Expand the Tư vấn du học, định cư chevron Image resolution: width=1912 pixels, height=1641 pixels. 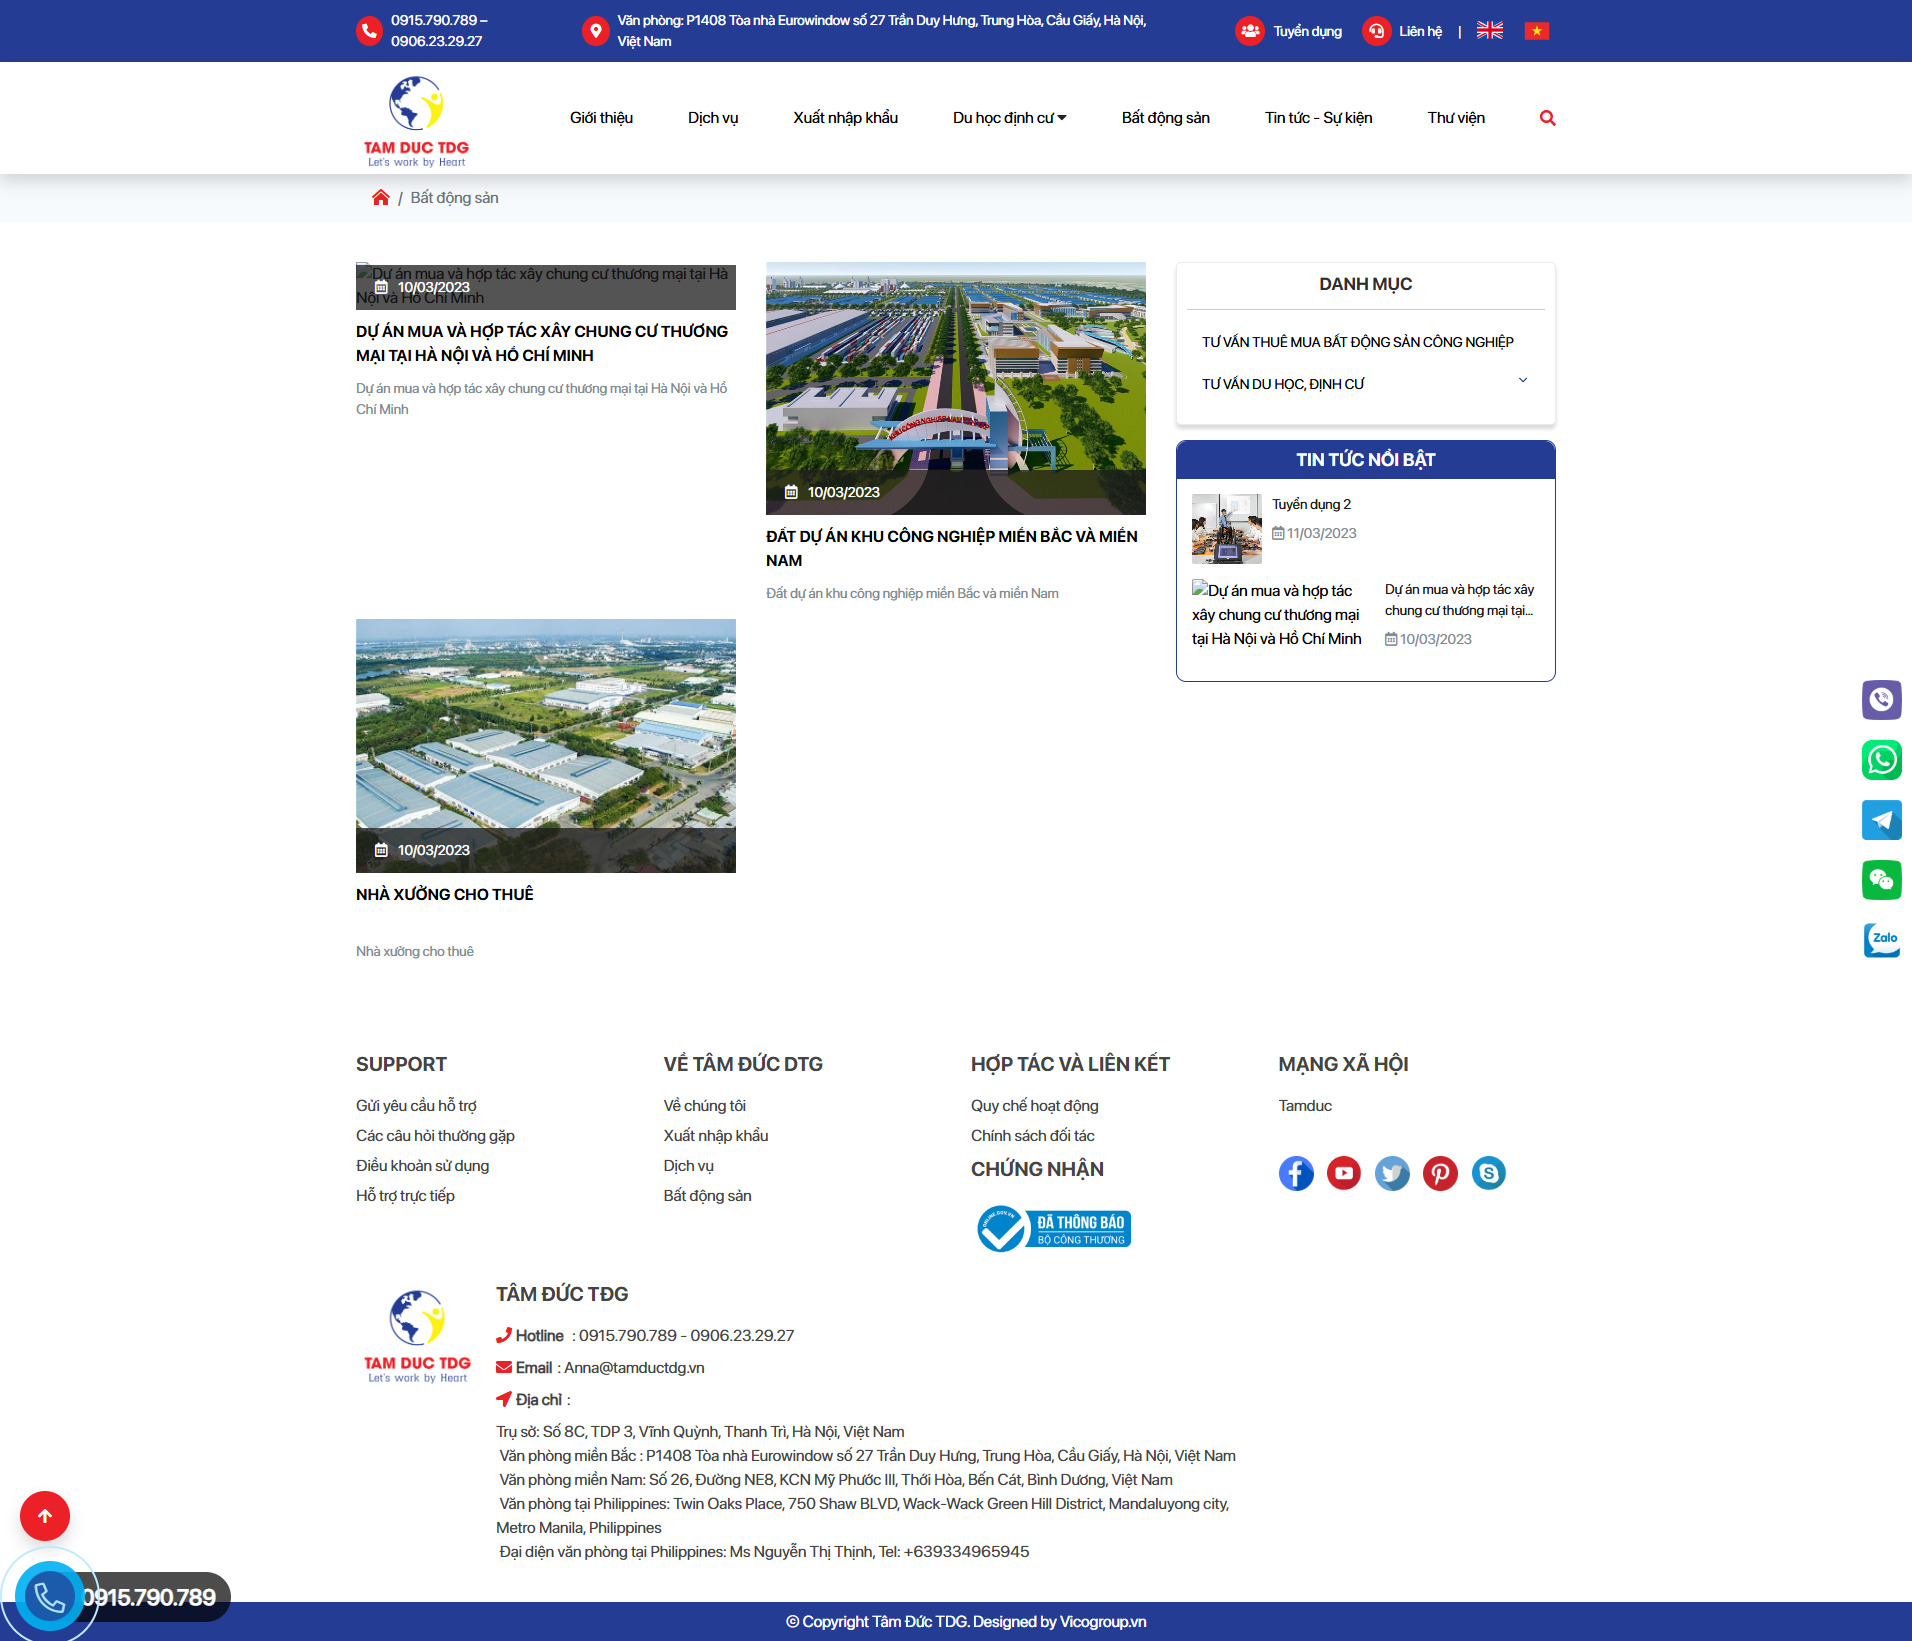point(1522,381)
